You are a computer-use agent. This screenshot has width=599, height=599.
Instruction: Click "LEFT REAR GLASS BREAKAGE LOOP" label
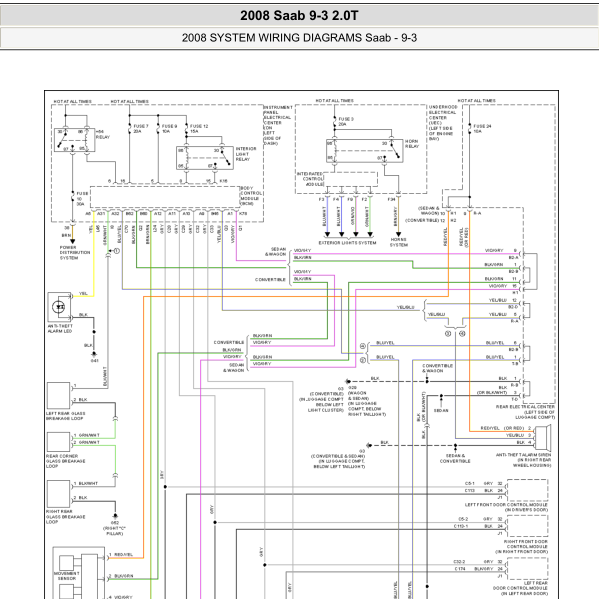66,416
